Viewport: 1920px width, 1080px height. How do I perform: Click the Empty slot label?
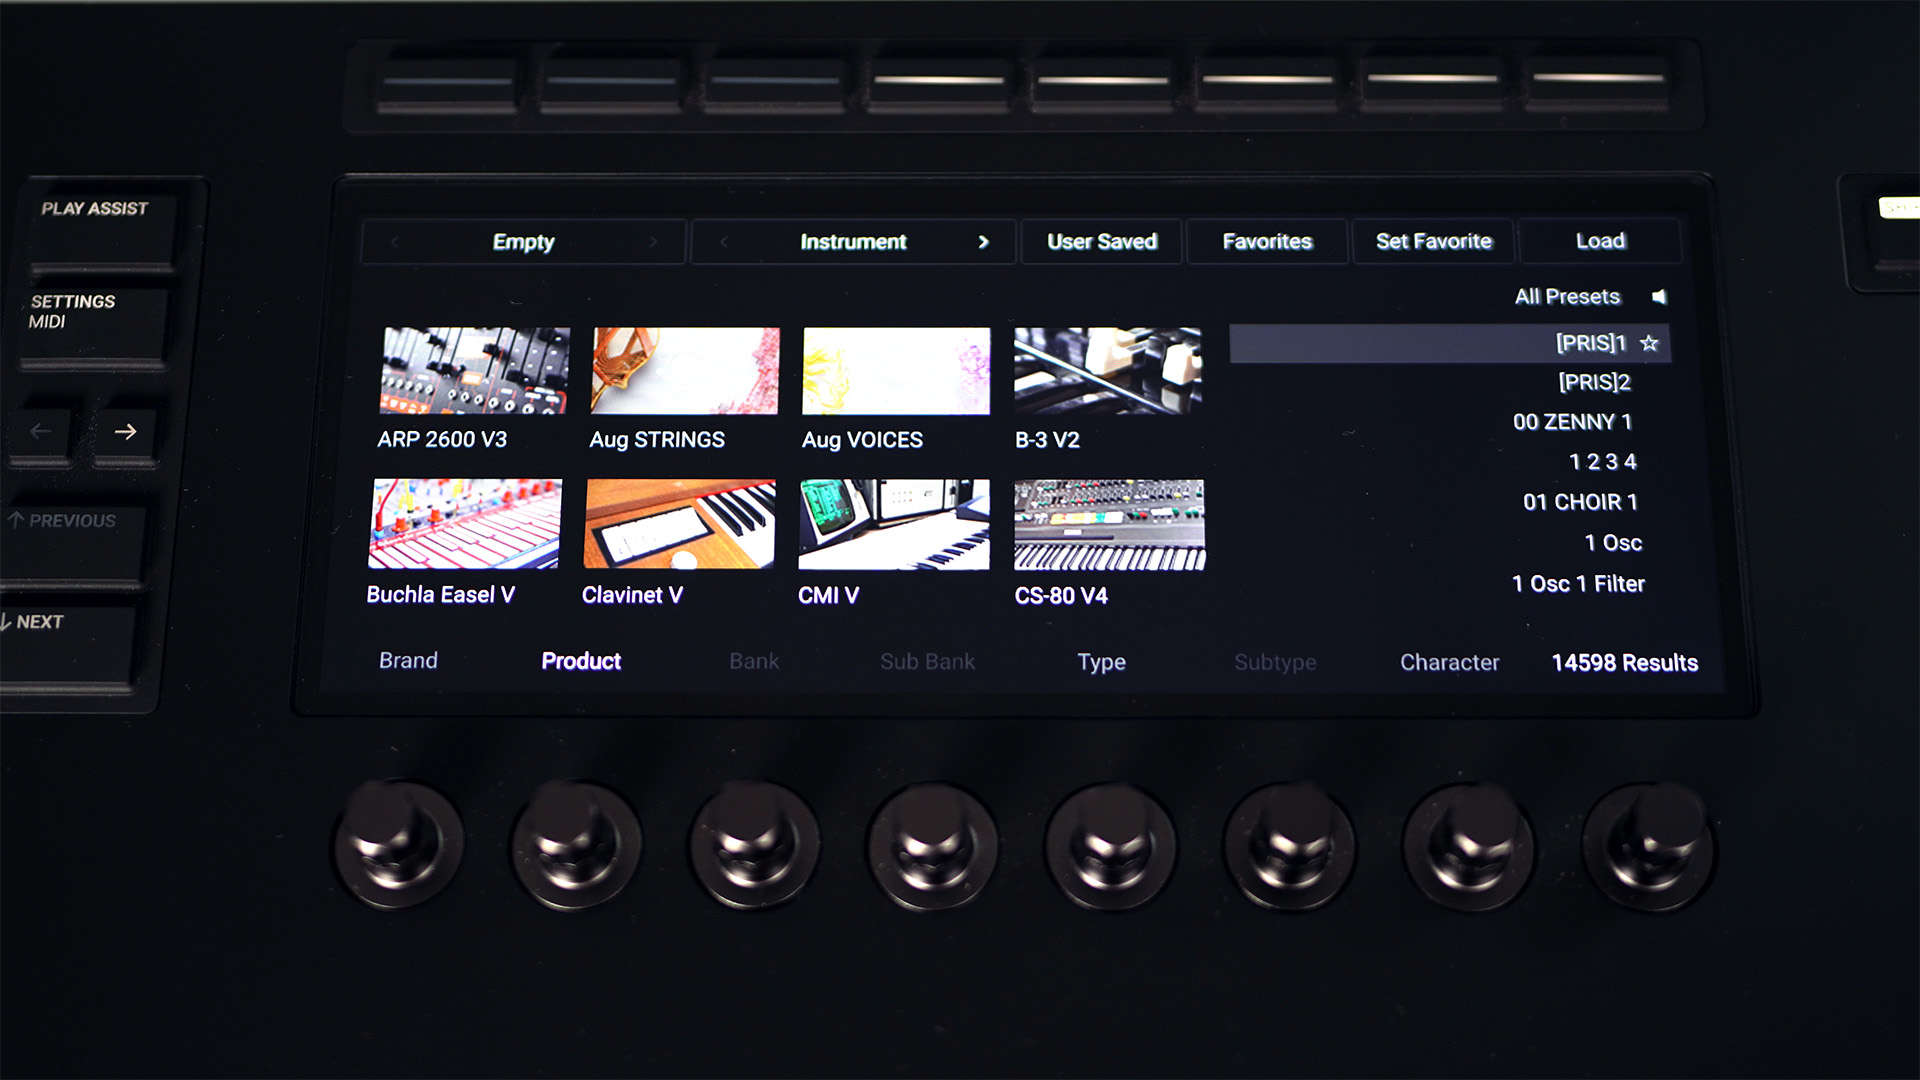tap(523, 242)
